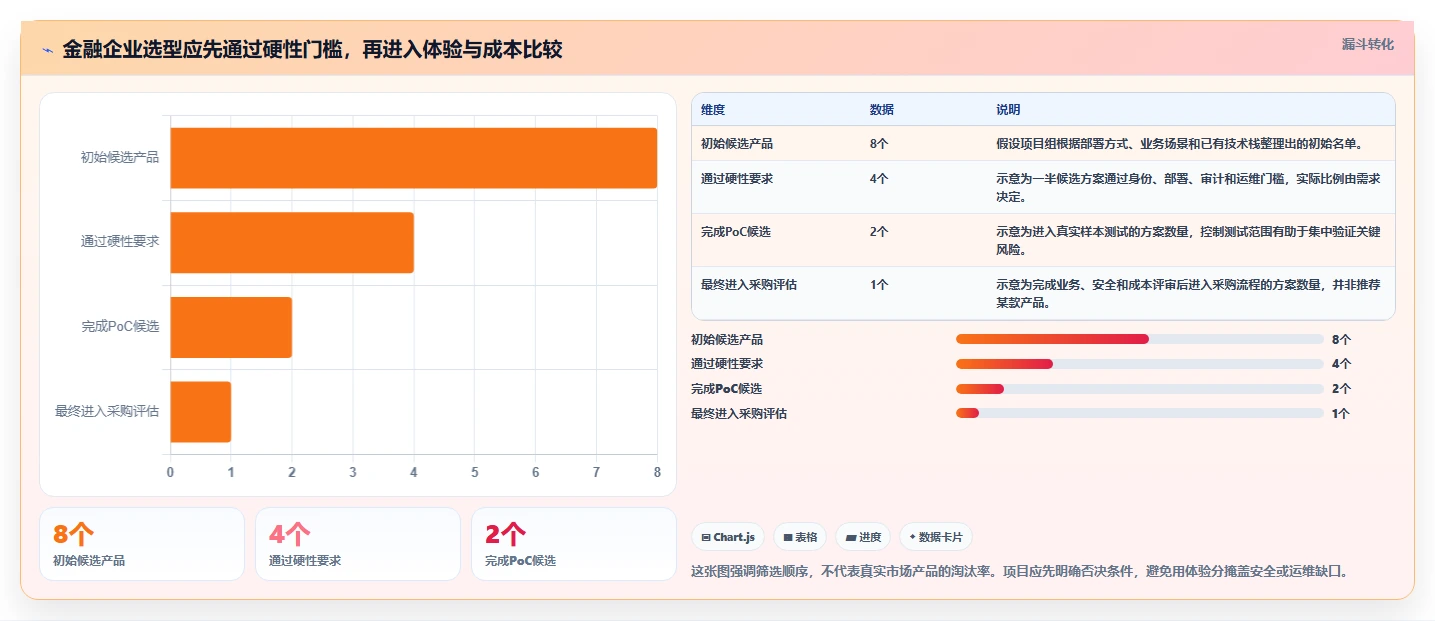The image size is (1435, 621).
Task: Click the 通过硬性要求 cell in the table
Action: click(x=737, y=178)
